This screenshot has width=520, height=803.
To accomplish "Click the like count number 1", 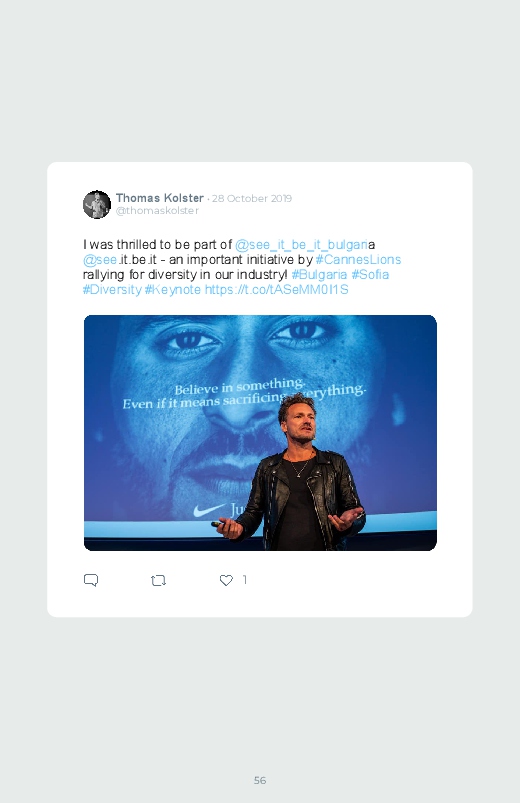I will (x=244, y=580).
